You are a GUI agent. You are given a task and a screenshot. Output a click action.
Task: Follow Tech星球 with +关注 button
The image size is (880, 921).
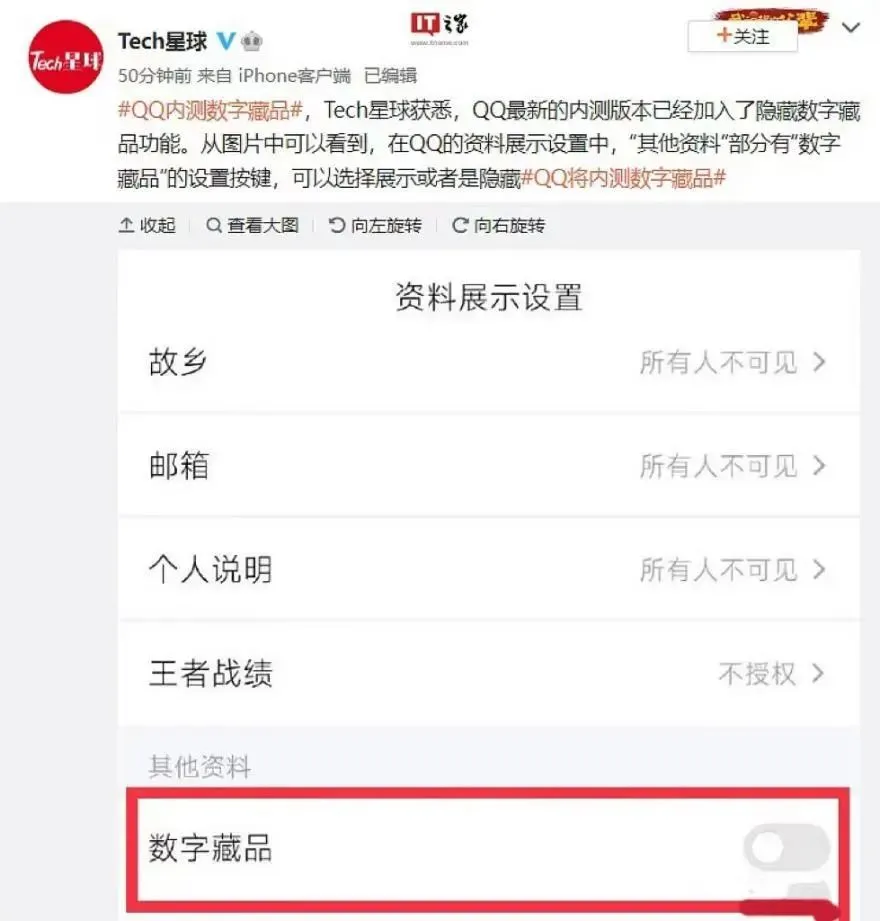point(743,36)
